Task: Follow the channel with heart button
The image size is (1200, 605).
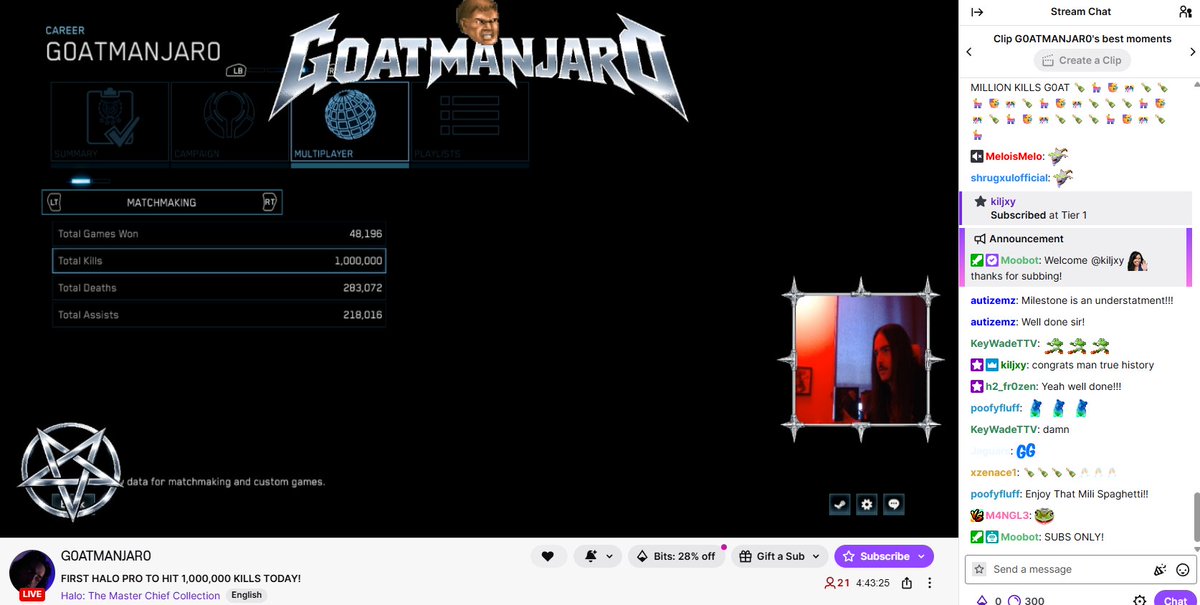Action: [547, 556]
